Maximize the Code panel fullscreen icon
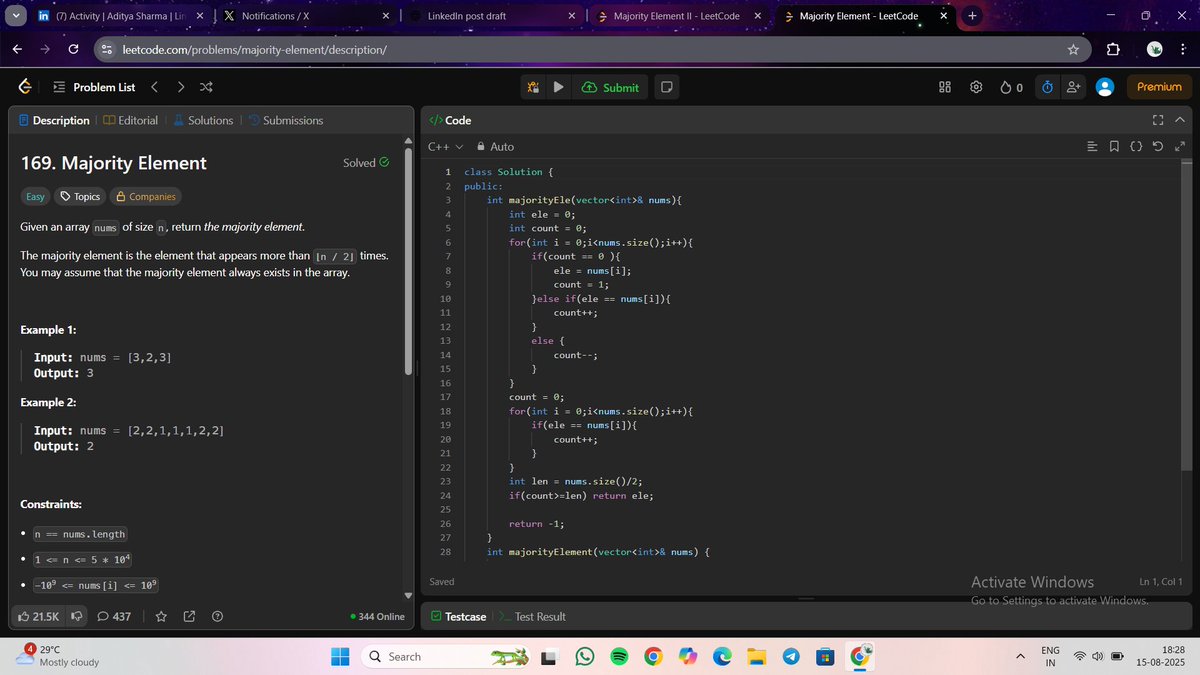The height and width of the screenshot is (675, 1200). (x=1158, y=120)
